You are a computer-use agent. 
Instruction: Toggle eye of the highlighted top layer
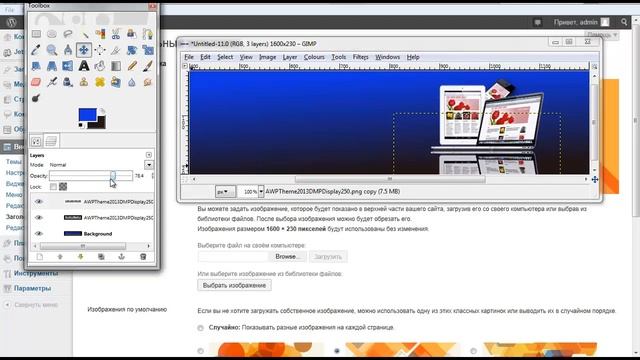[x=39, y=202]
